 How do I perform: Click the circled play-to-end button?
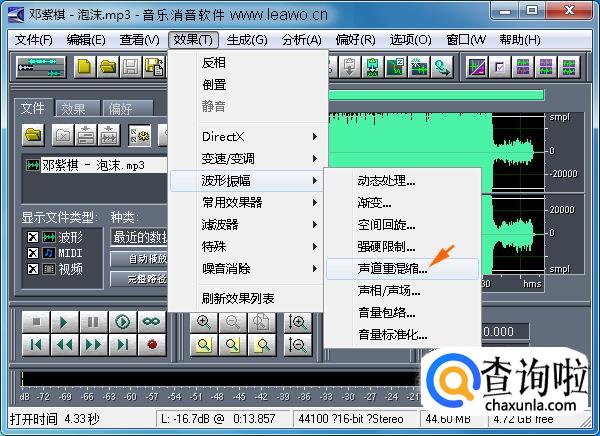[x=122, y=322]
